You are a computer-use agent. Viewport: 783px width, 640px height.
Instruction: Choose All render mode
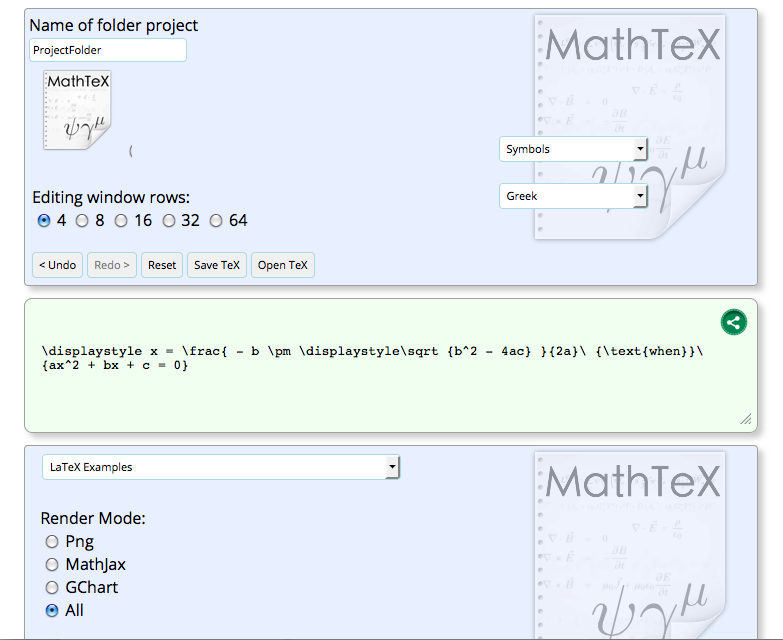point(52,610)
